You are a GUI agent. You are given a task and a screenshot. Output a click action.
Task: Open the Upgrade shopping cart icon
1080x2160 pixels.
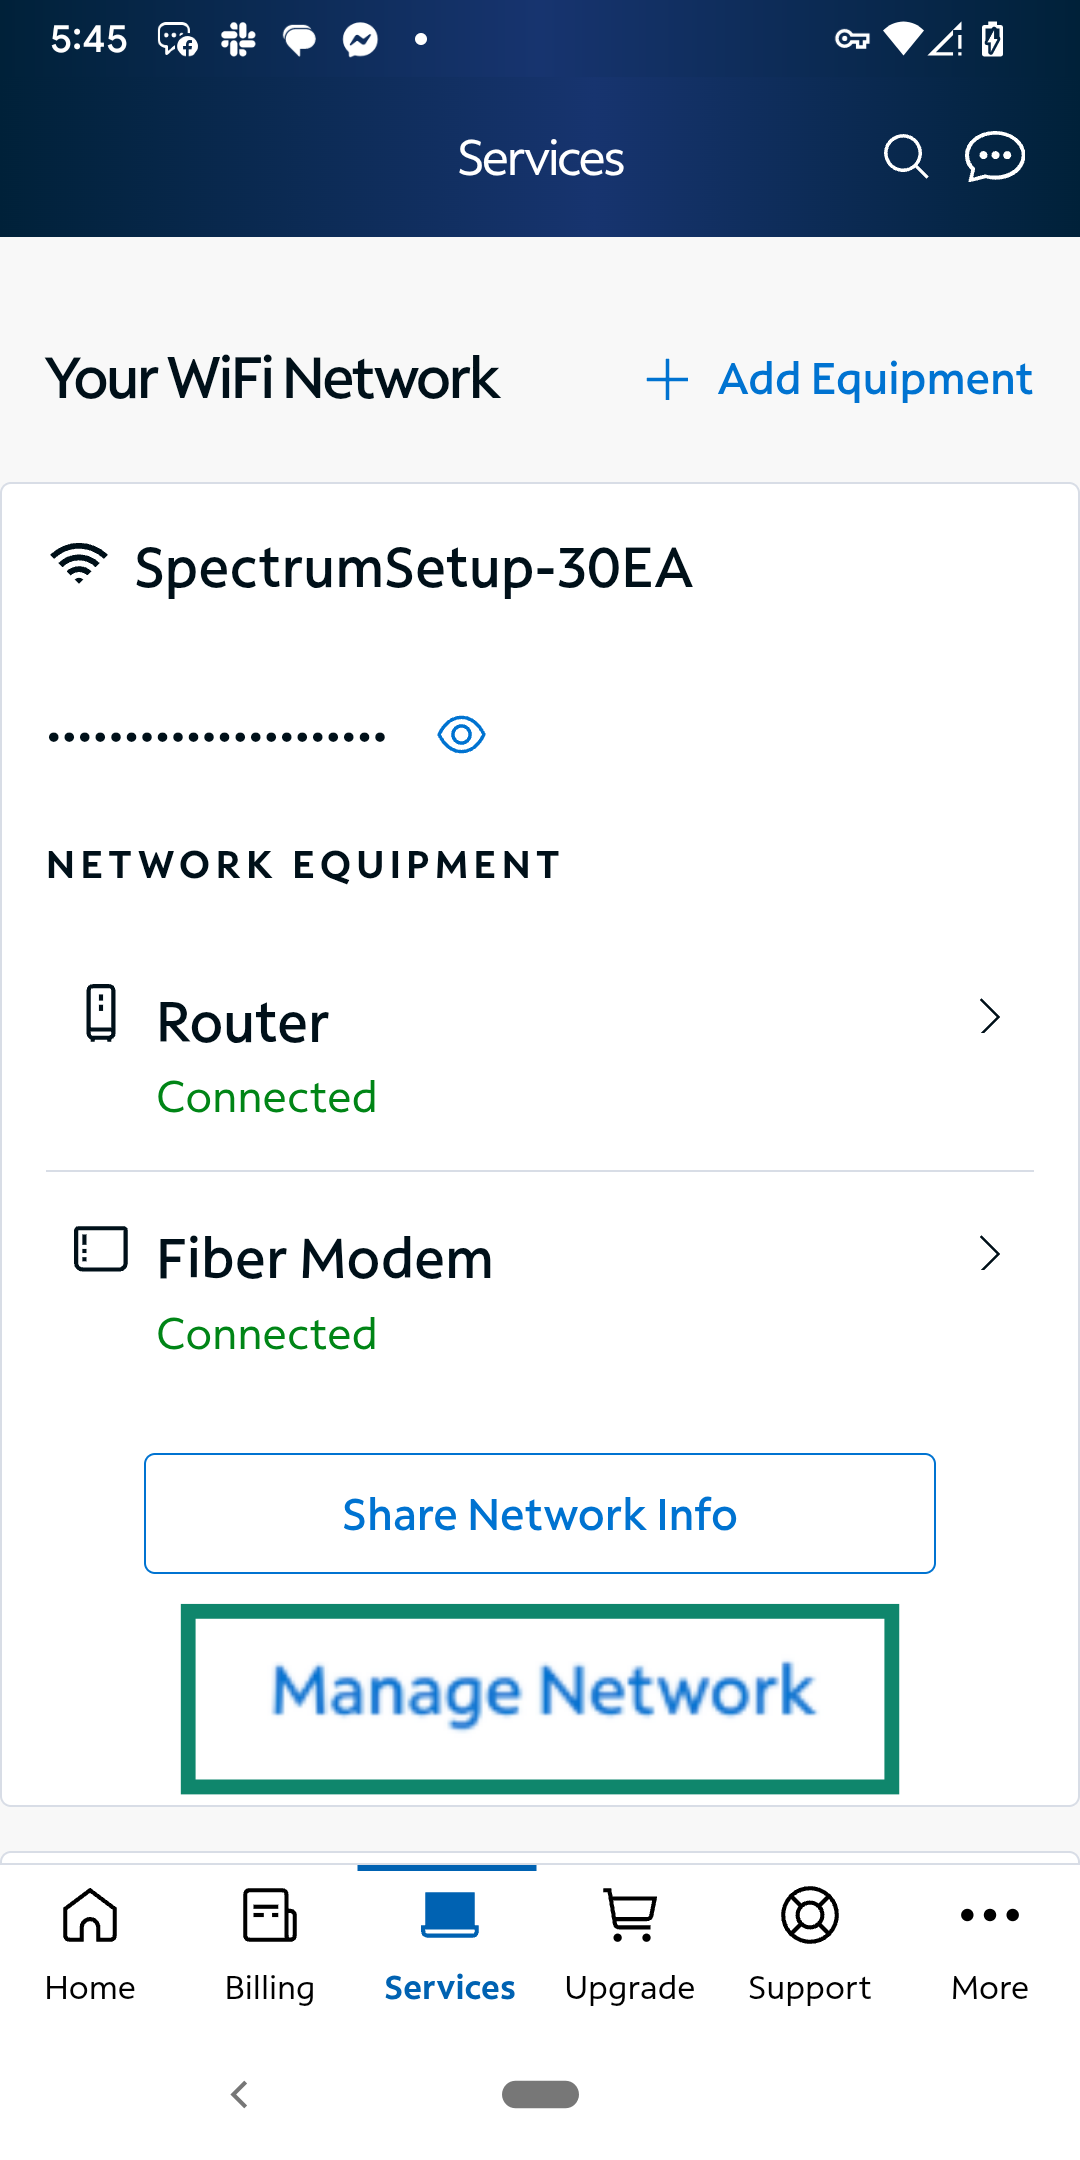(x=629, y=1915)
